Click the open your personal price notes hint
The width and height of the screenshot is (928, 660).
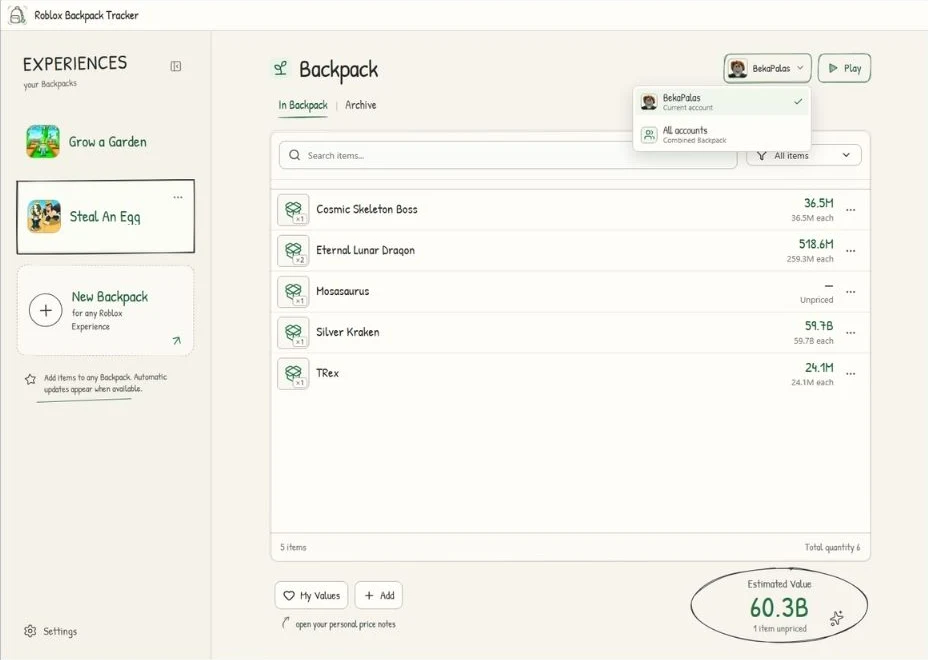(x=345, y=624)
